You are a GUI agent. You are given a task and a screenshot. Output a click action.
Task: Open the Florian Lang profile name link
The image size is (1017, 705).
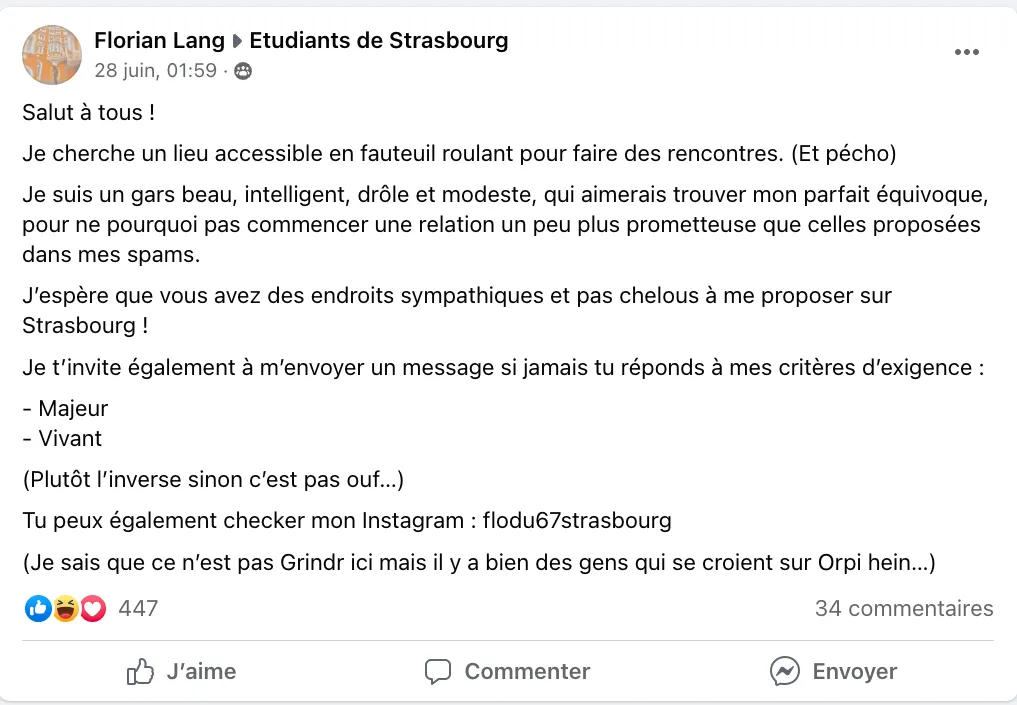(159, 41)
